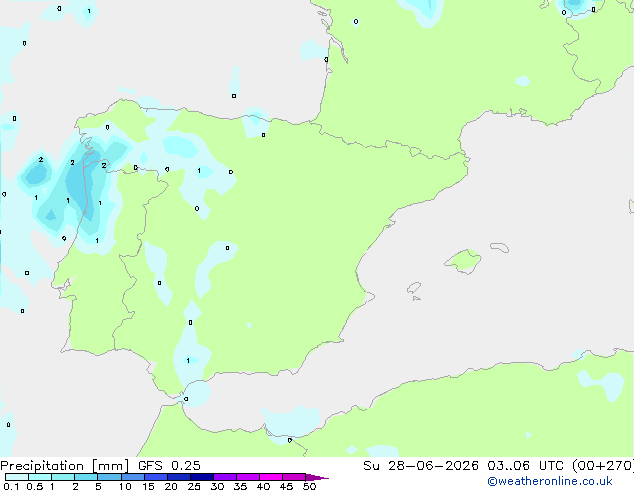Image resolution: width=634 pixels, height=490 pixels.
Task: Click the Mallorca island outline
Action: [463, 262]
